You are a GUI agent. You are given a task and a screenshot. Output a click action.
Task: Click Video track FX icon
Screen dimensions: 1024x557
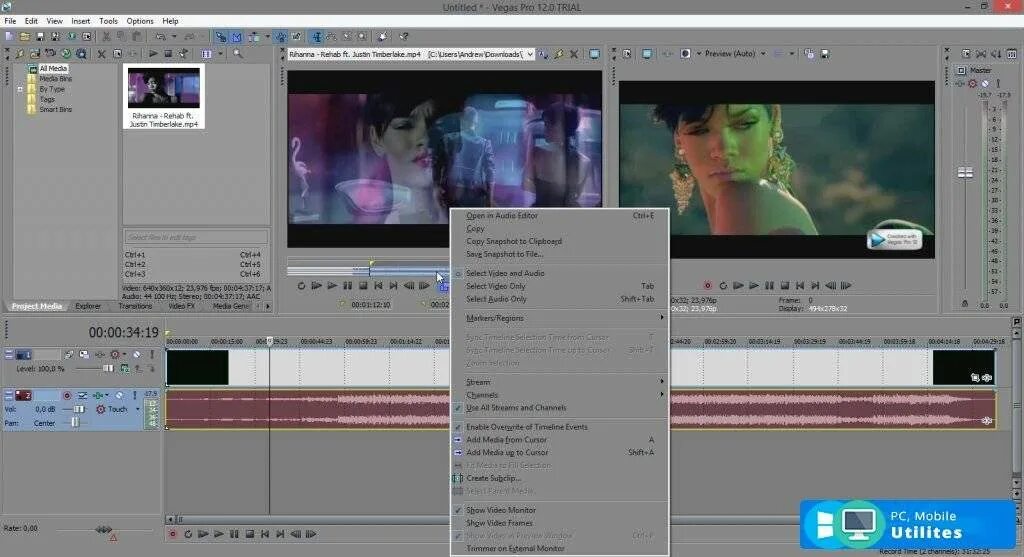[x=99, y=355]
